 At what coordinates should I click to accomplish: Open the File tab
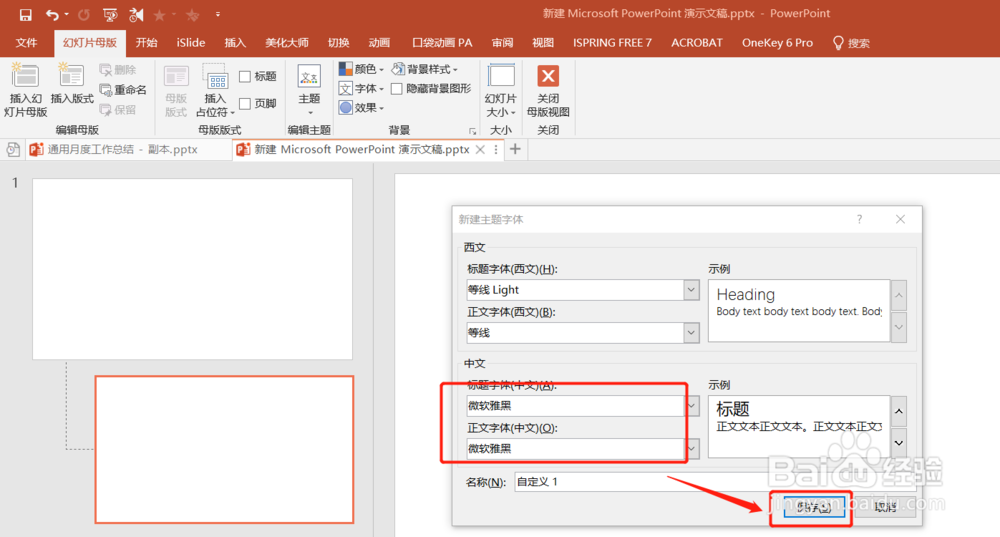[x=26, y=43]
